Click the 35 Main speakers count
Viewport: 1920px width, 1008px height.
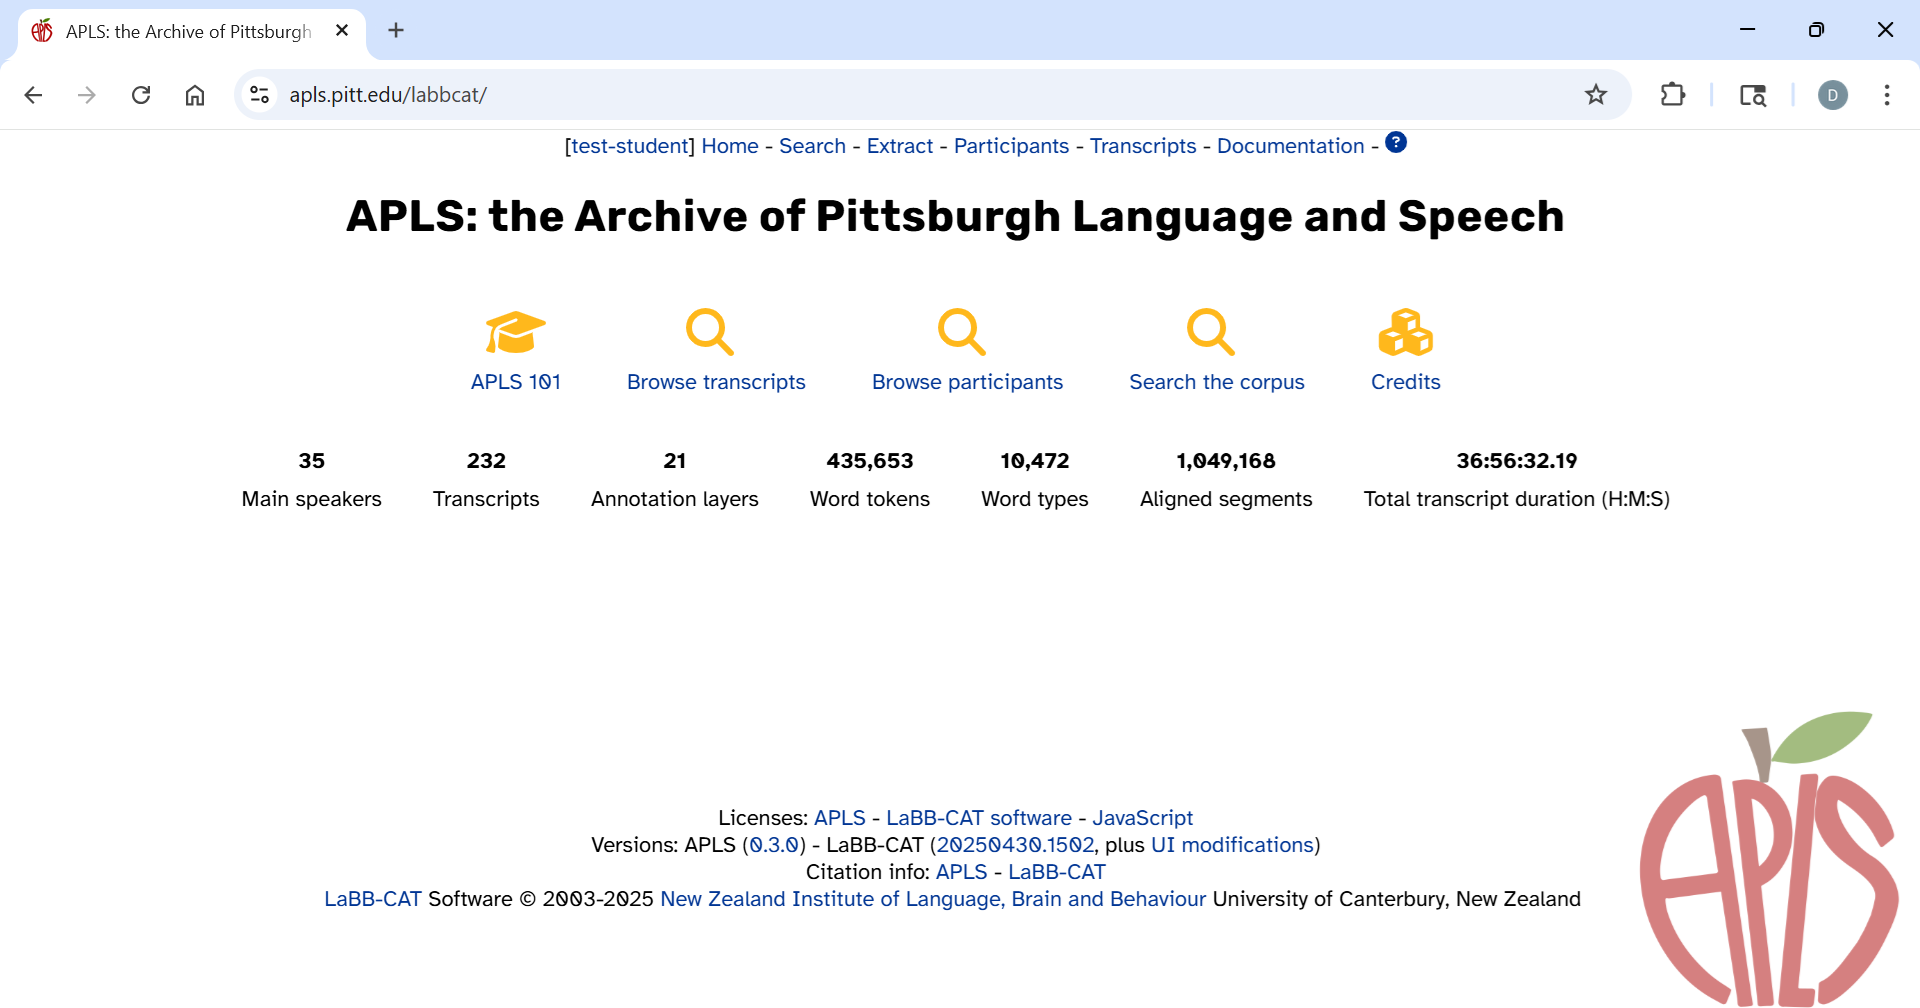[312, 461]
